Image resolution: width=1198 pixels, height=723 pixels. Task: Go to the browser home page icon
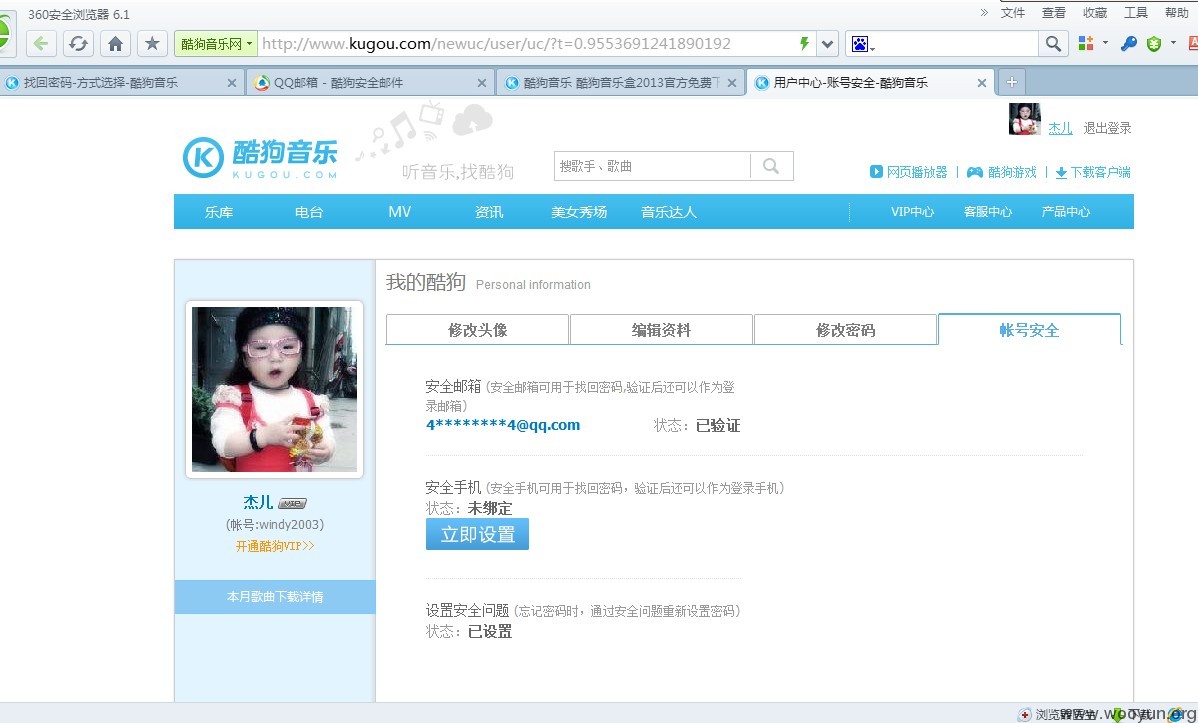pyautogui.click(x=115, y=44)
